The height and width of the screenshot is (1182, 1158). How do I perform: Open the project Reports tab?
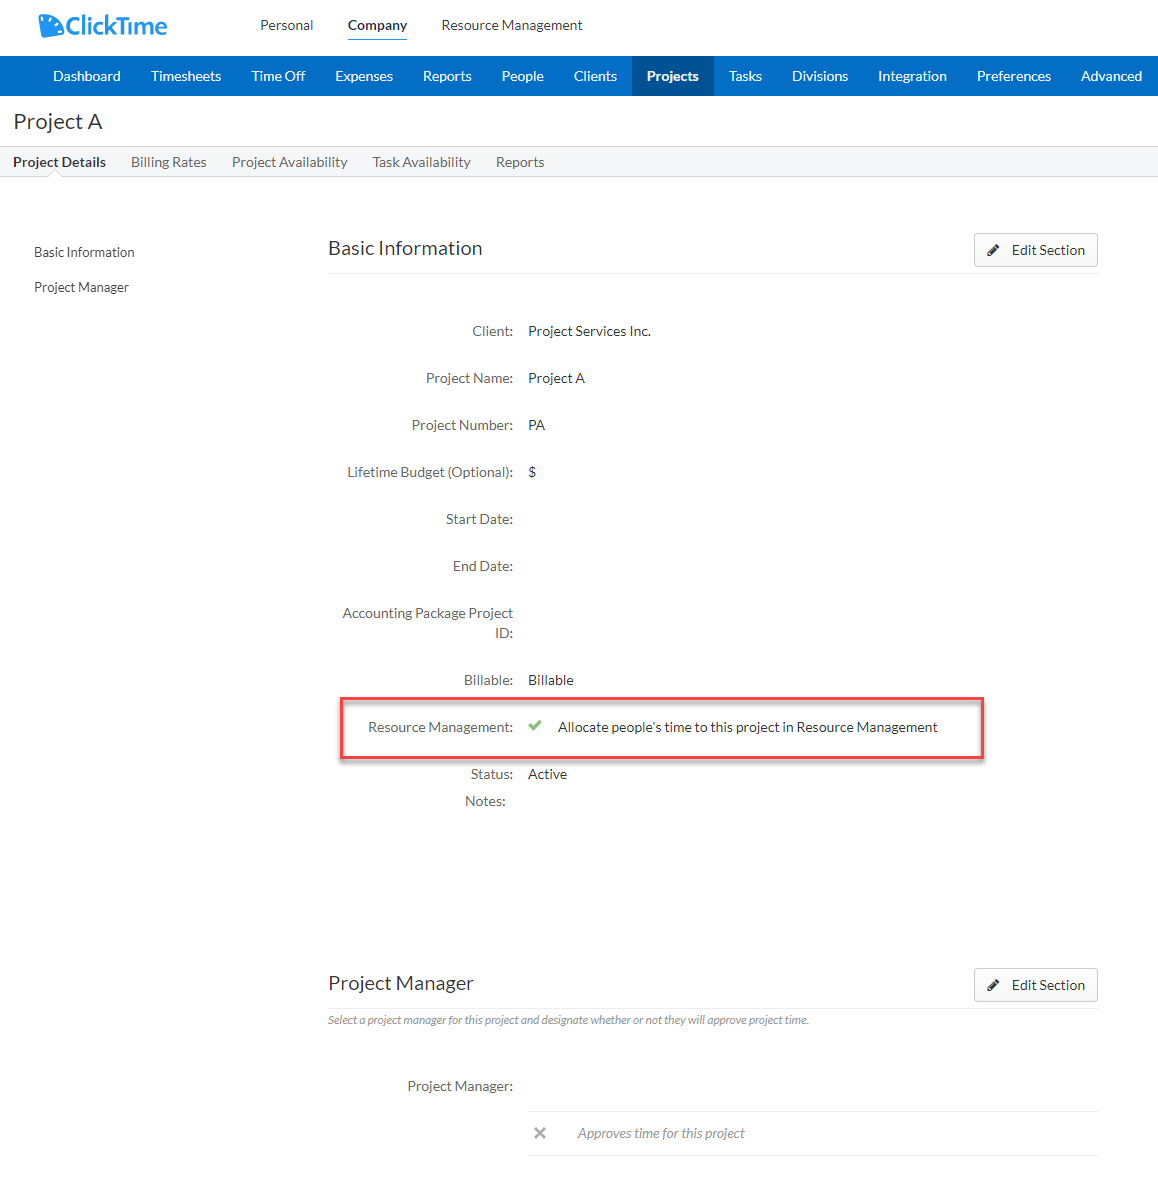[519, 161]
